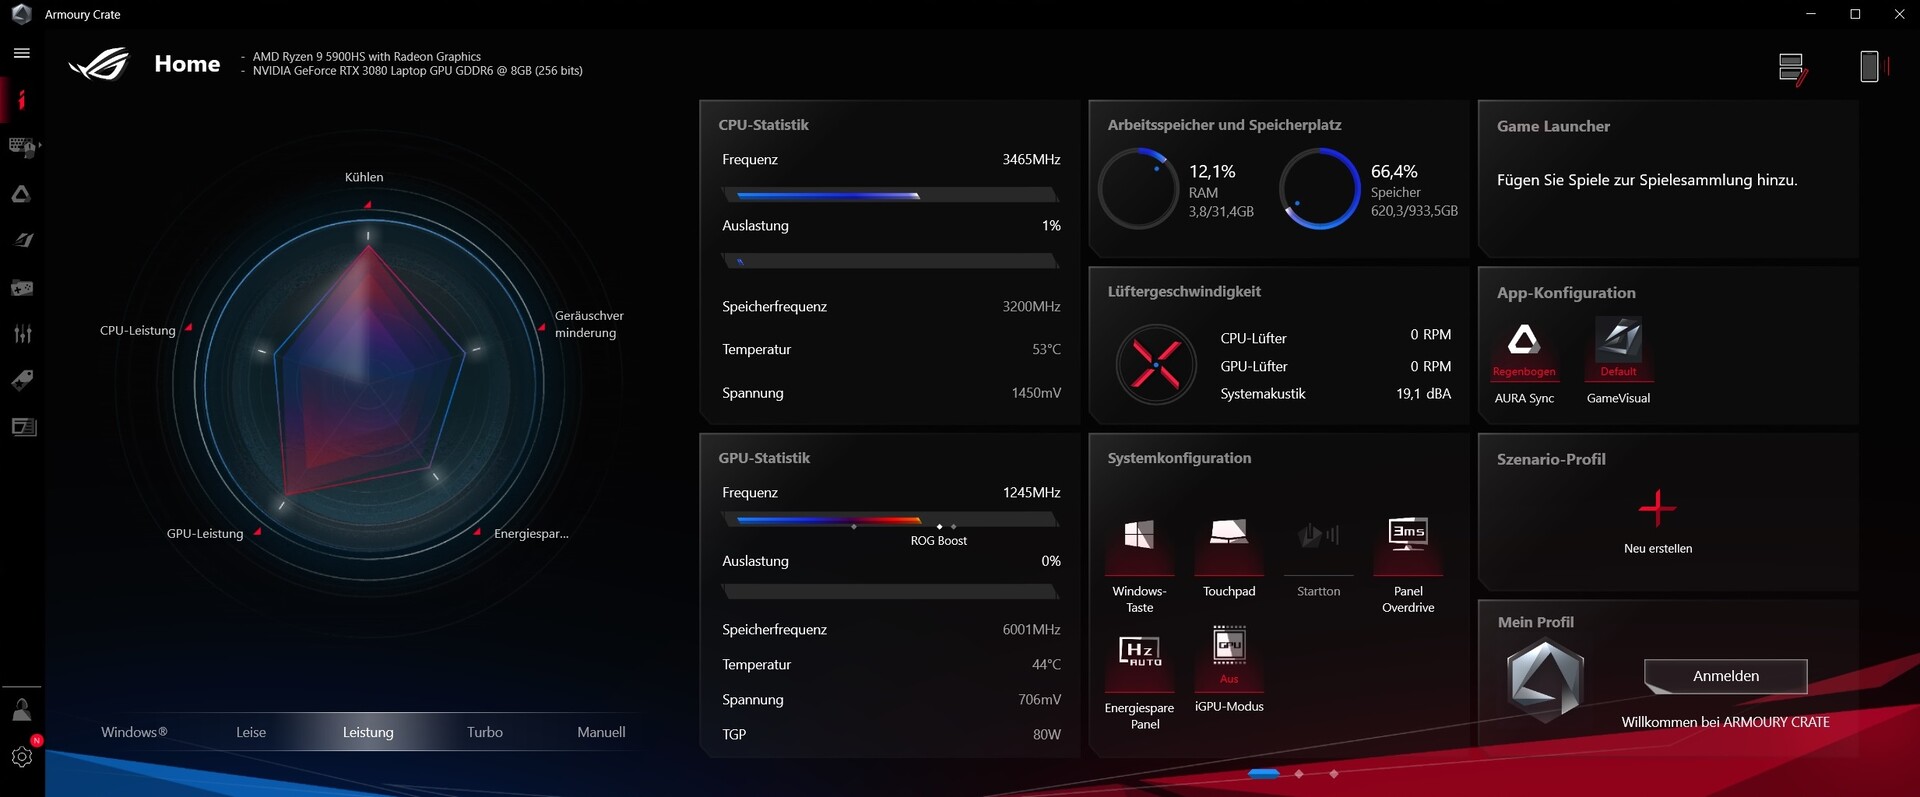
Task: Switch to the Windows® performance mode
Action: click(x=134, y=732)
